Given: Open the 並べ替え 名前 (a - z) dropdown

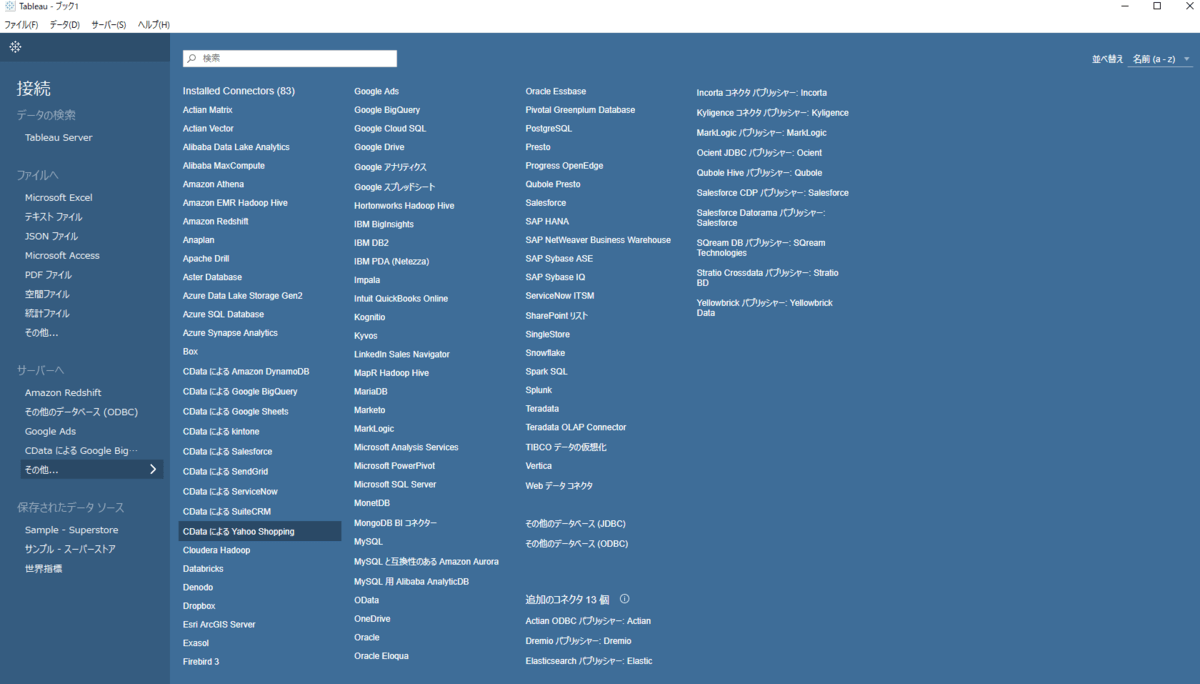Looking at the screenshot, I should 1160,59.
